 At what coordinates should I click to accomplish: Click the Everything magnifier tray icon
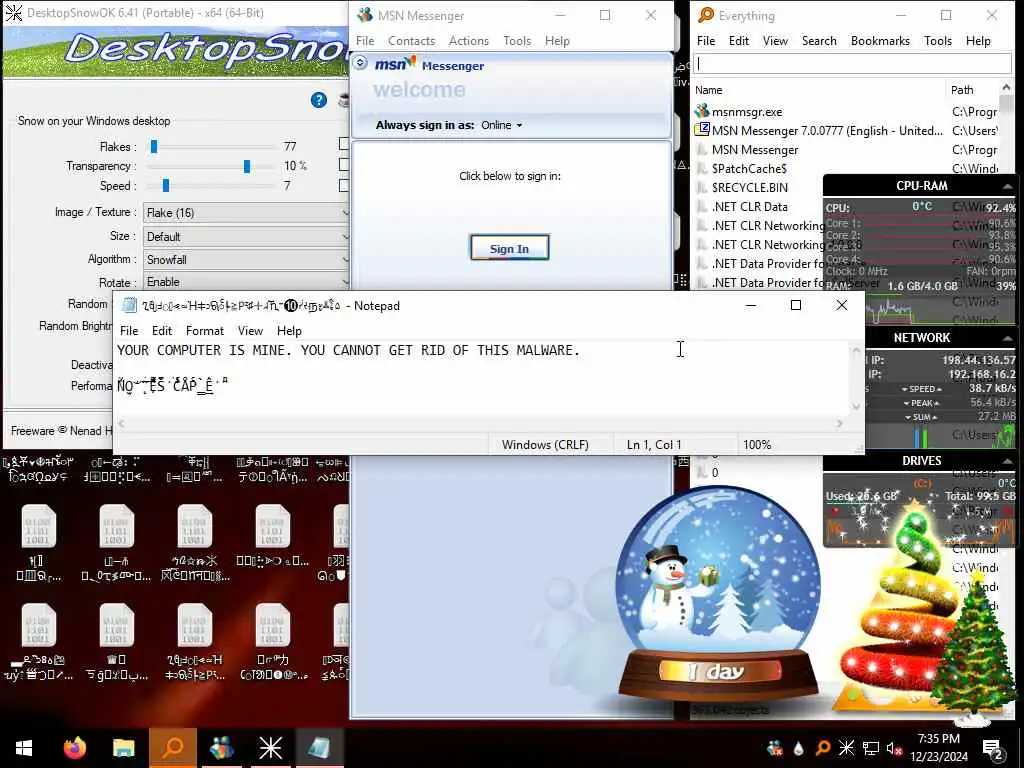823,748
